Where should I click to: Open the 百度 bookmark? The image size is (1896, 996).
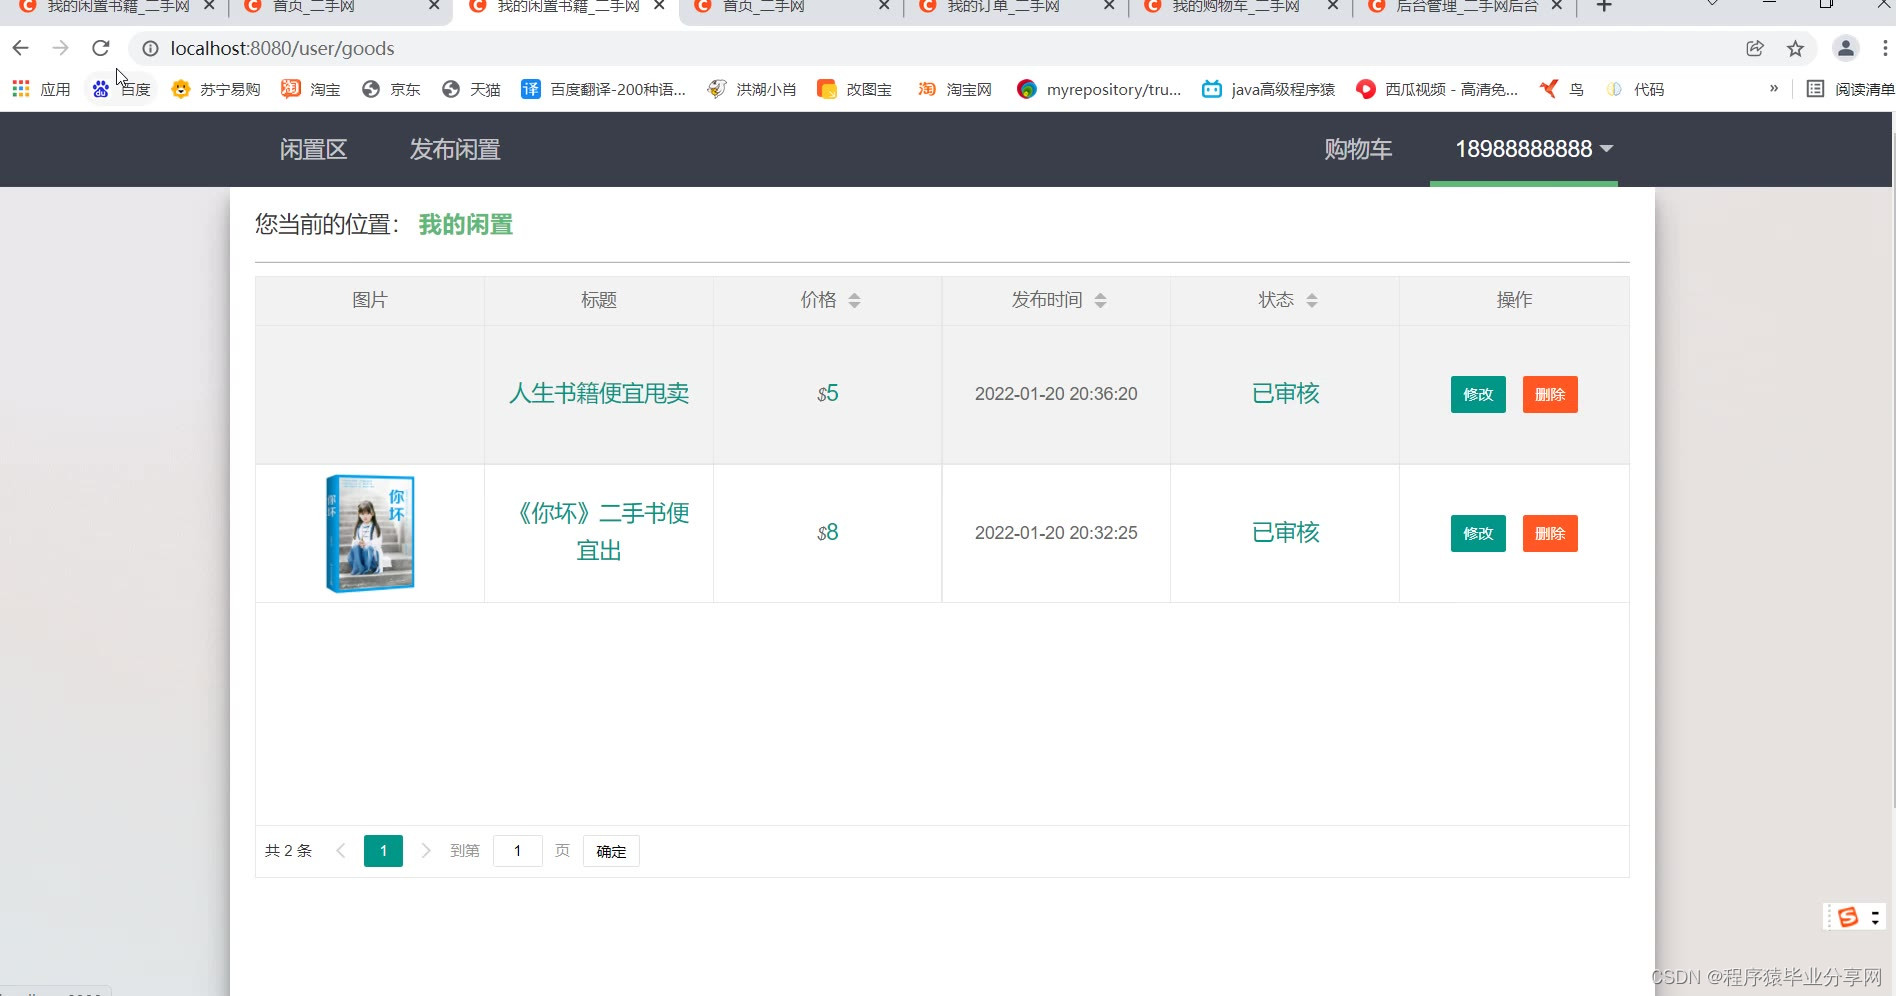click(121, 89)
